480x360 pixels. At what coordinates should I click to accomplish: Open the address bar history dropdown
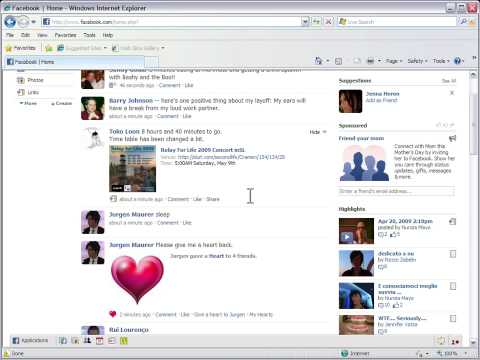[305, 22]
